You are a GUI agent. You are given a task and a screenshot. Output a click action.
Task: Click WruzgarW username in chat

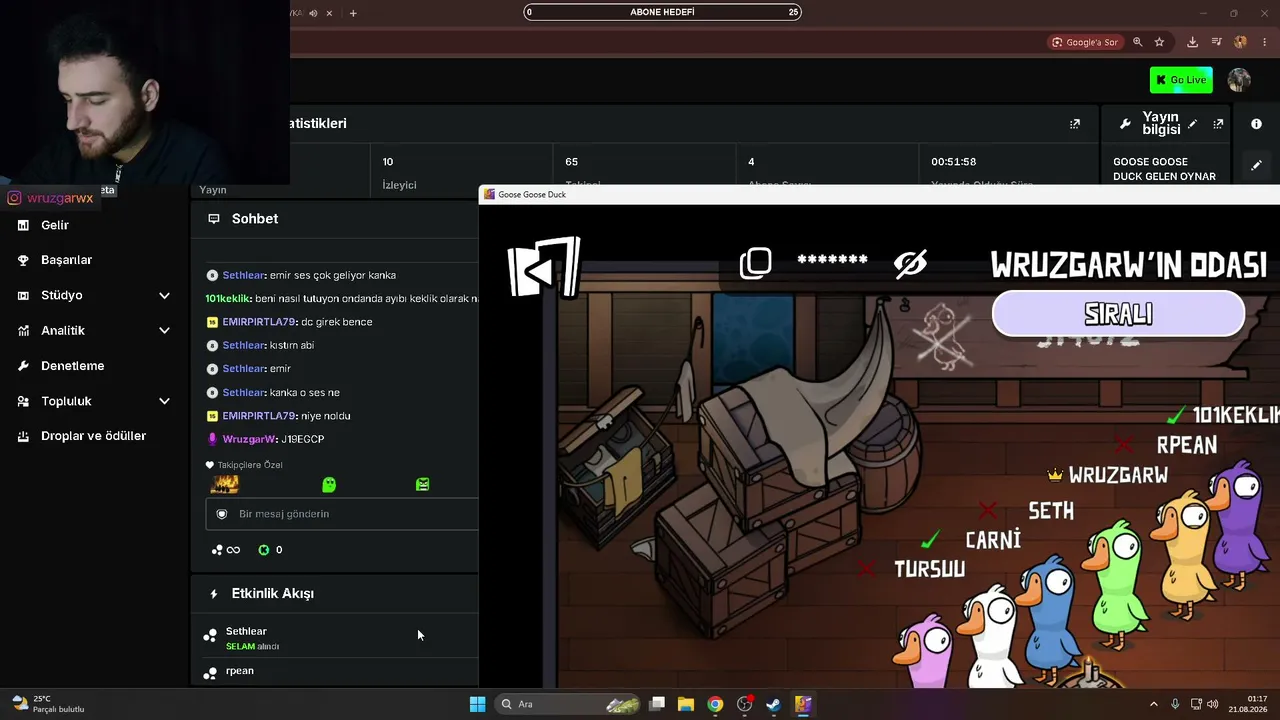pos(248,439)
